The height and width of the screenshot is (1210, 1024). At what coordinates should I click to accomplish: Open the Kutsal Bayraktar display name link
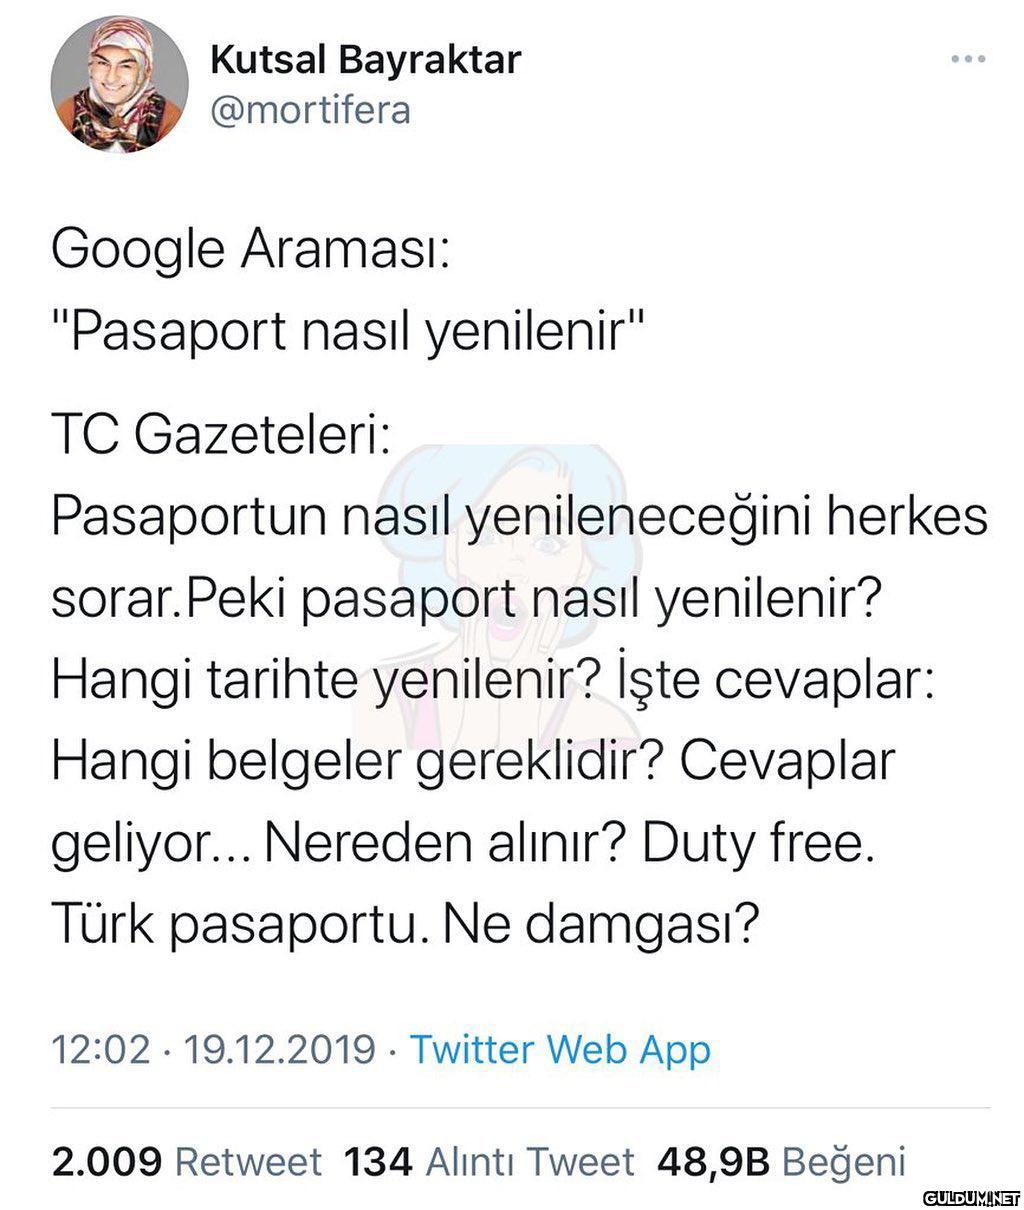coord(365,59)
